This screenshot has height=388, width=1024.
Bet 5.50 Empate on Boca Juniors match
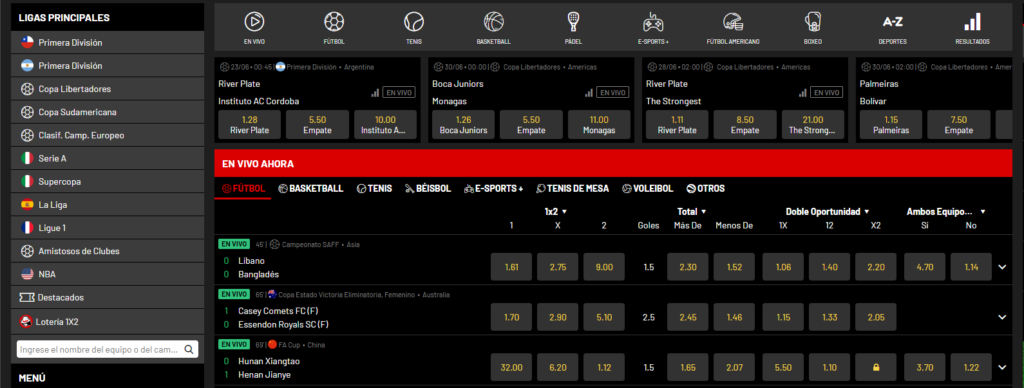point(531,125)
